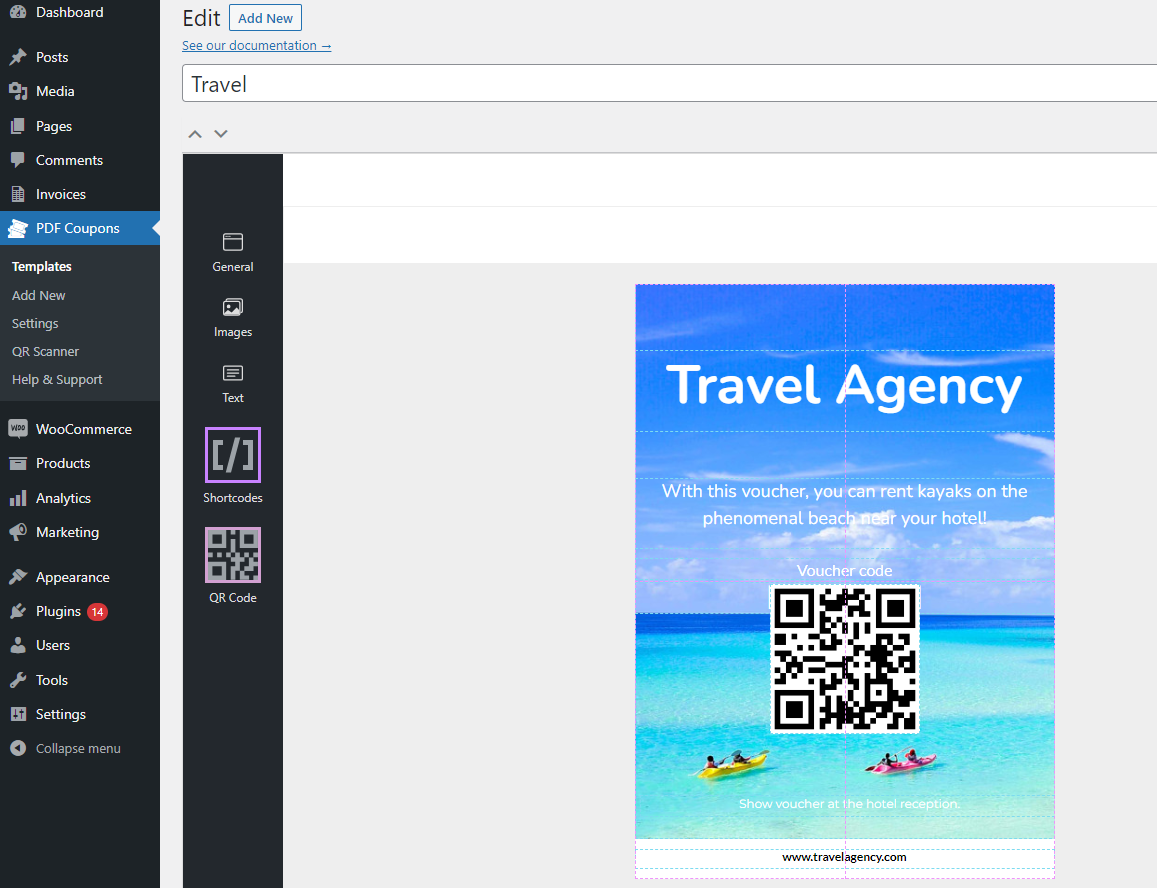Open the Images panel icon

[232, 307]
